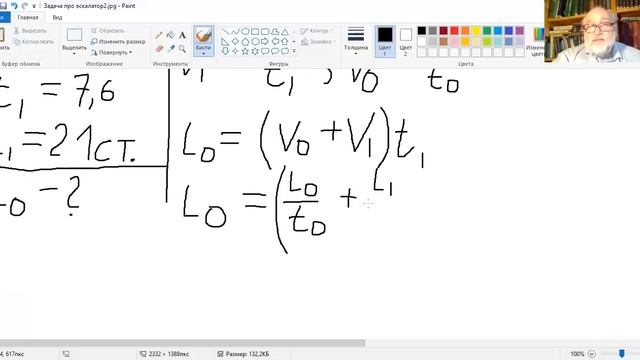Click the rectangular selection box icon
640x360 pixels.
tap(74, 35)
